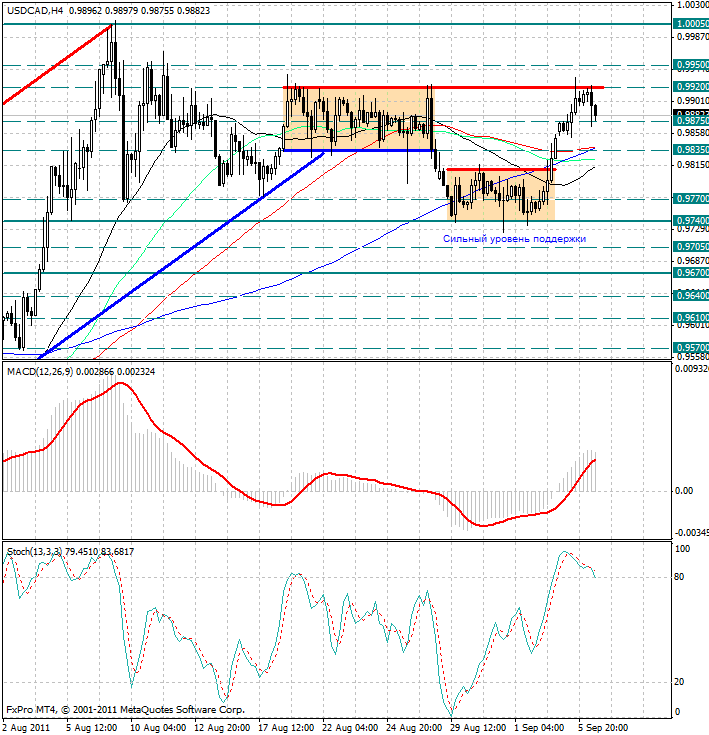Click the 5 Sep 20:00 time label
The height and width of the screenshot is (735, 709).
604,728
